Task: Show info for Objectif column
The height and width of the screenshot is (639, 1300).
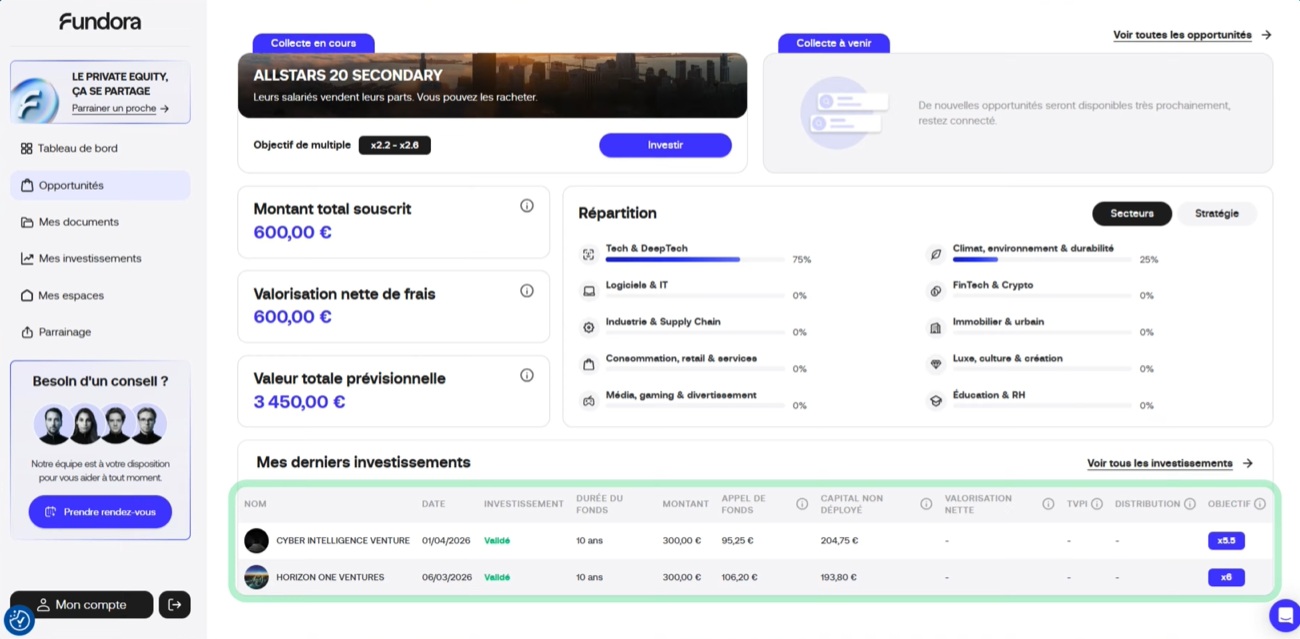Action: coord(1260,504)
